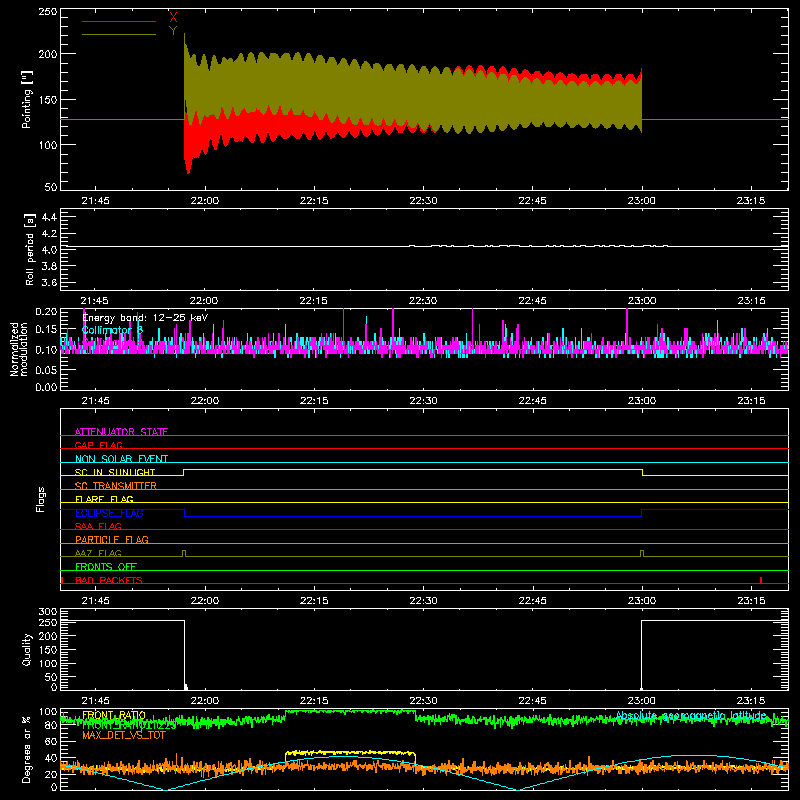Click the 'Absolute geomagnetic latitude' label

tap(691, 716)
